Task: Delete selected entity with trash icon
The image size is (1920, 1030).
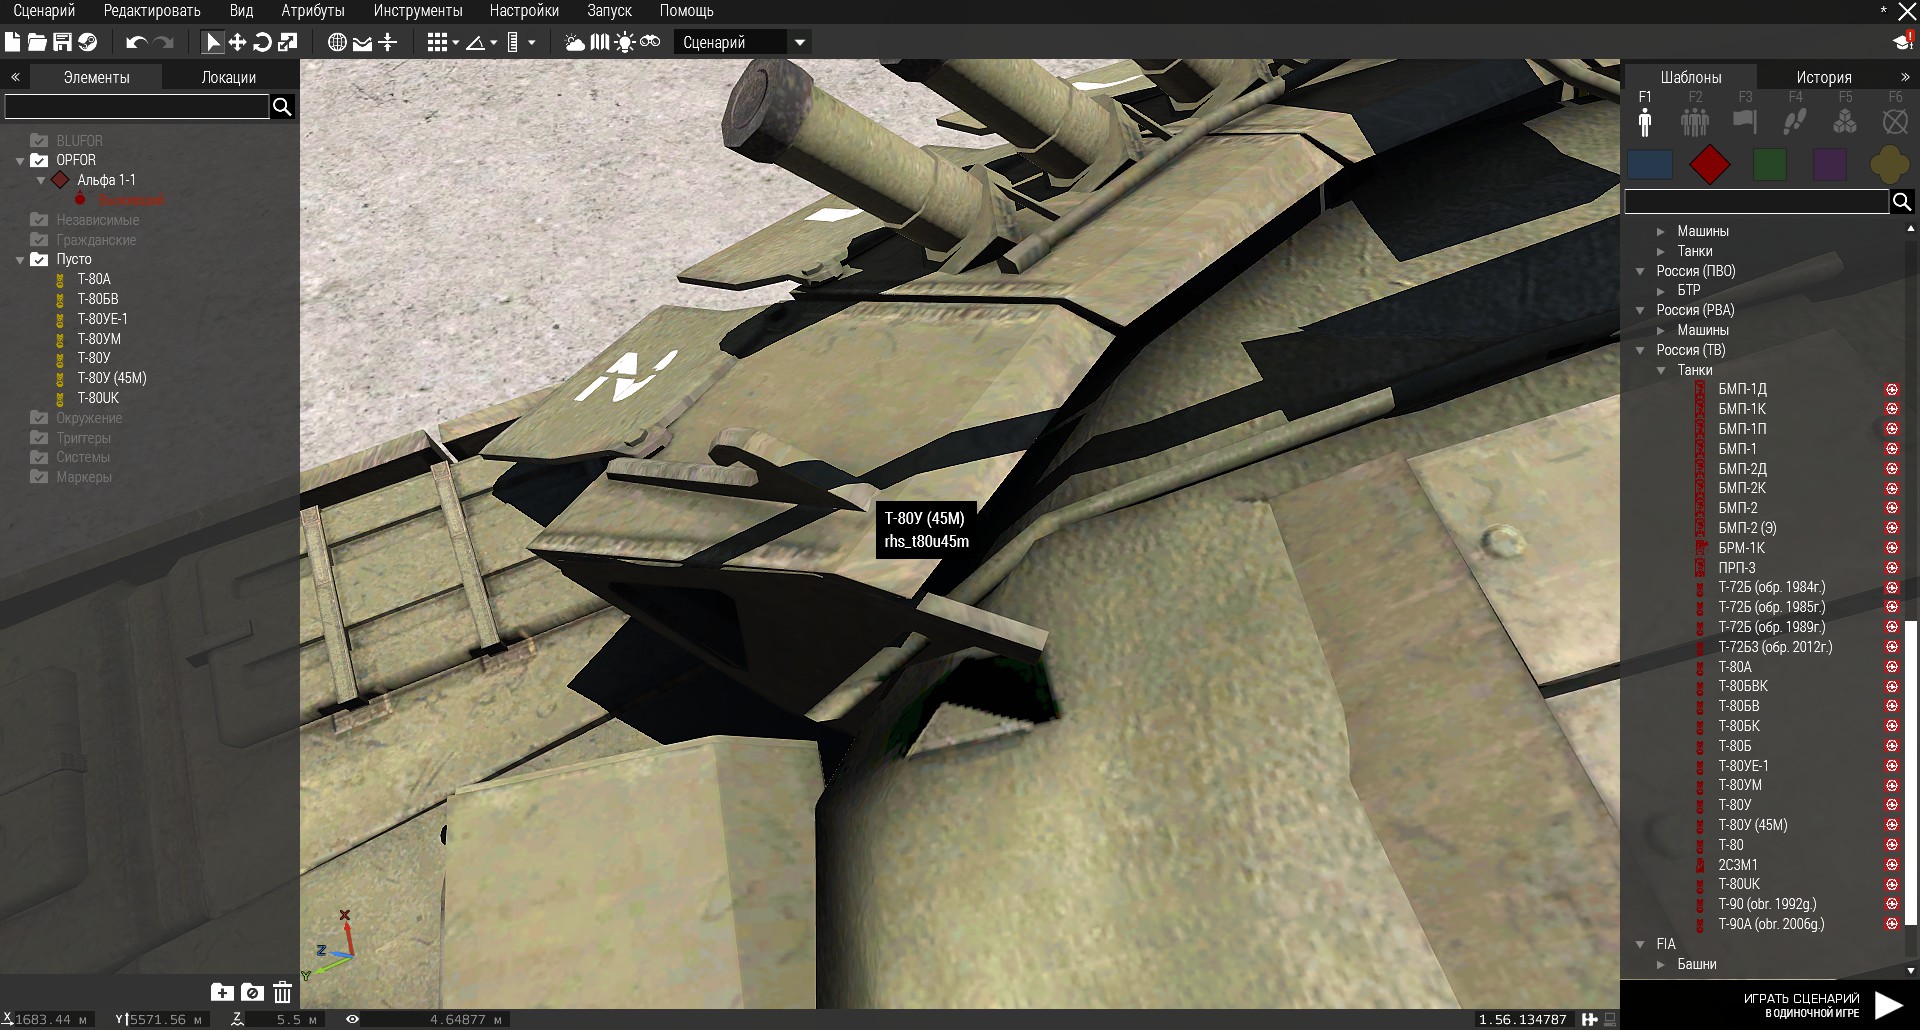Action: pyautogui.click(x=283, y=992)
